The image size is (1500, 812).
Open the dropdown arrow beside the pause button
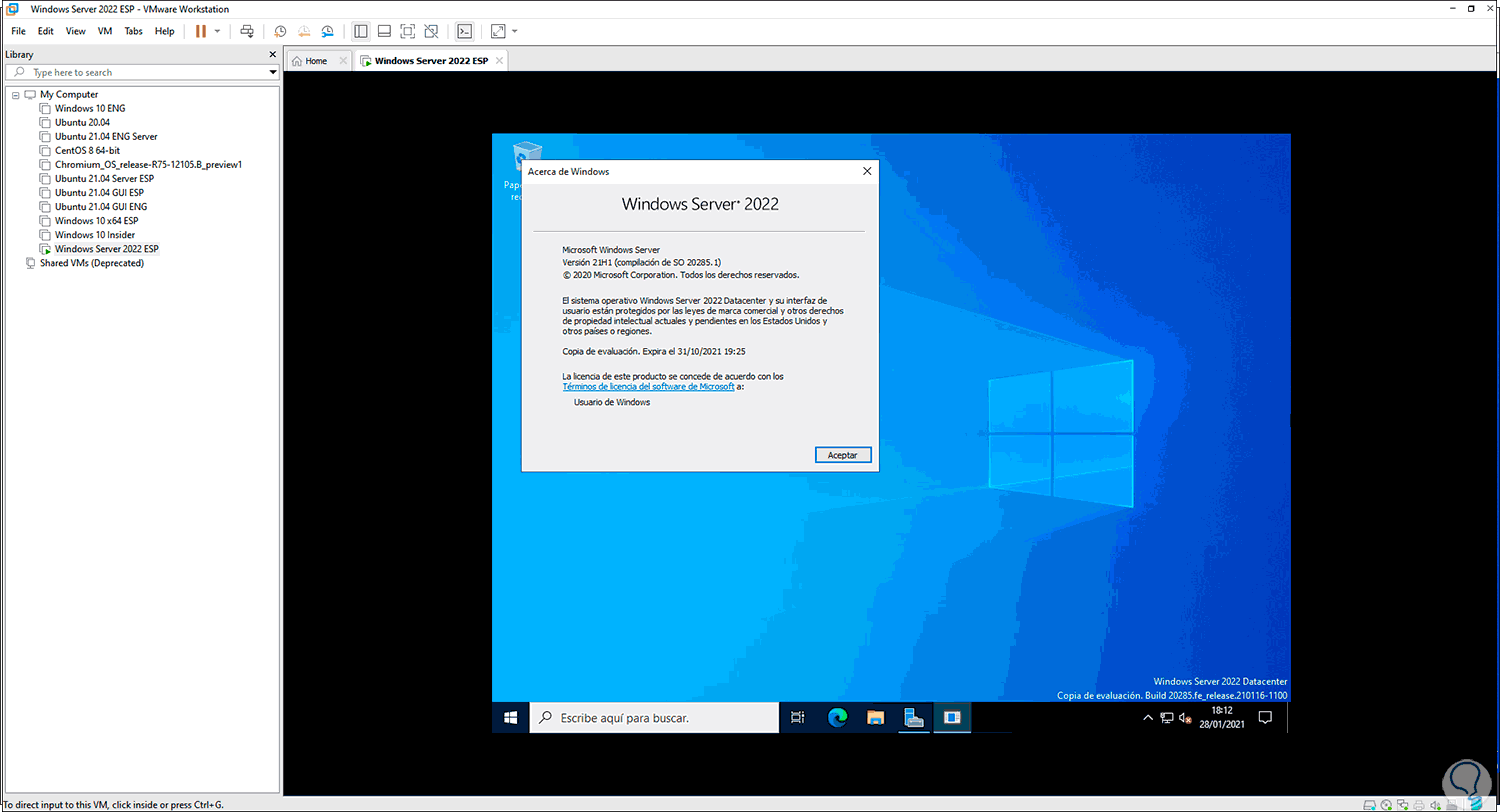(217, 31)
